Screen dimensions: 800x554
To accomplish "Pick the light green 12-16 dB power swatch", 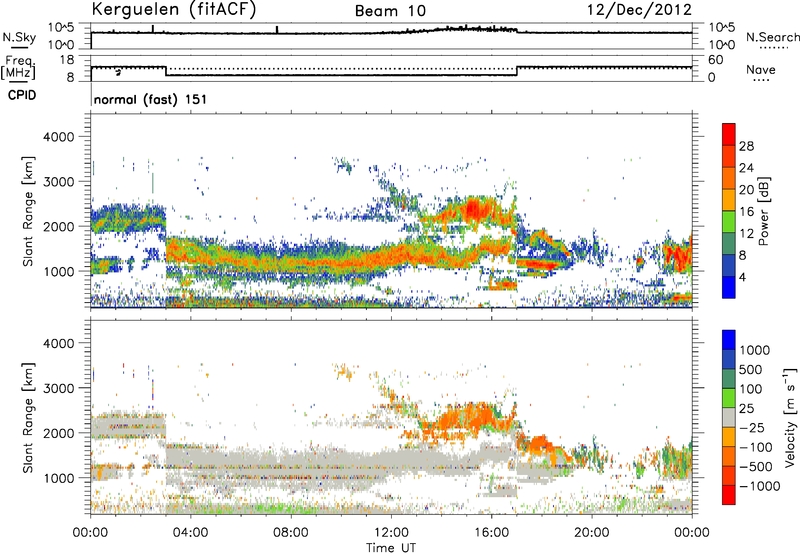I will 729,221.
